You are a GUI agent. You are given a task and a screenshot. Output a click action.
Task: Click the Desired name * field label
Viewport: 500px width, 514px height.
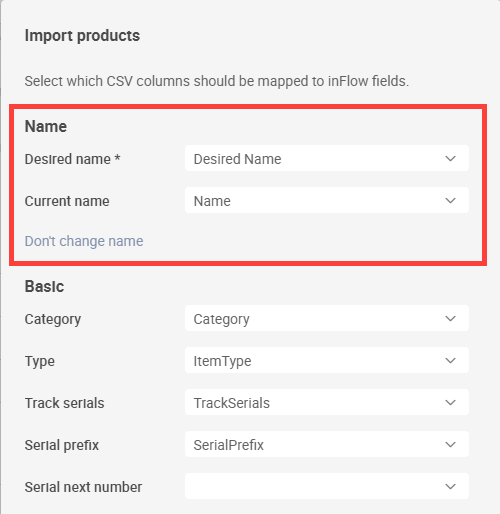coord(72,159)
